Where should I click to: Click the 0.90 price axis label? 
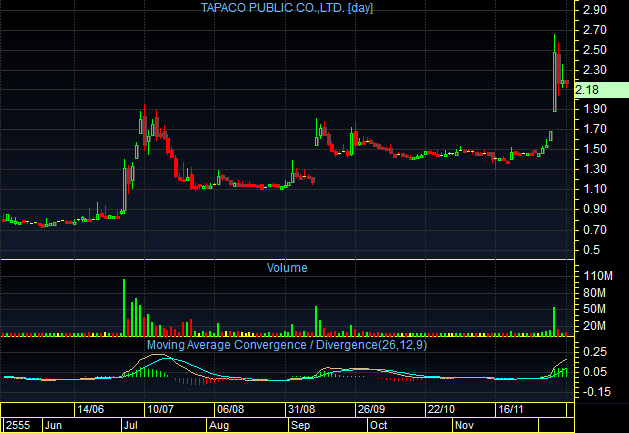pos(594,209)
